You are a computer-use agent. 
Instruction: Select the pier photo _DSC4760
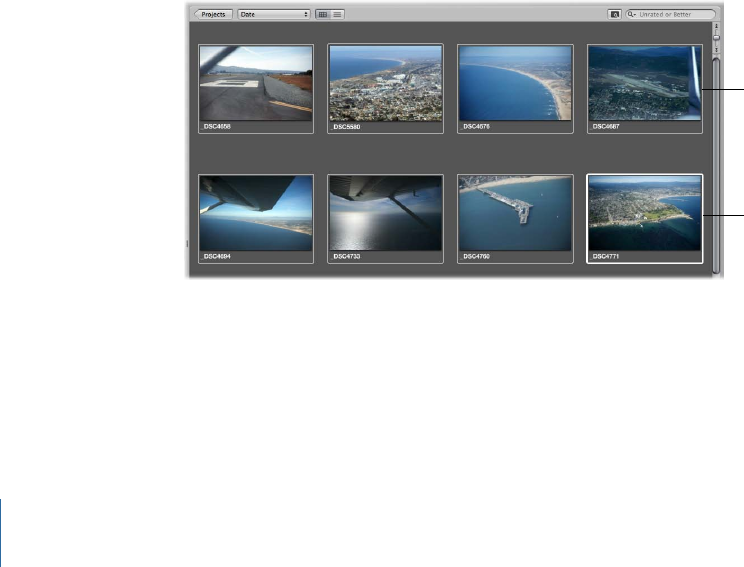click(515, 213)
